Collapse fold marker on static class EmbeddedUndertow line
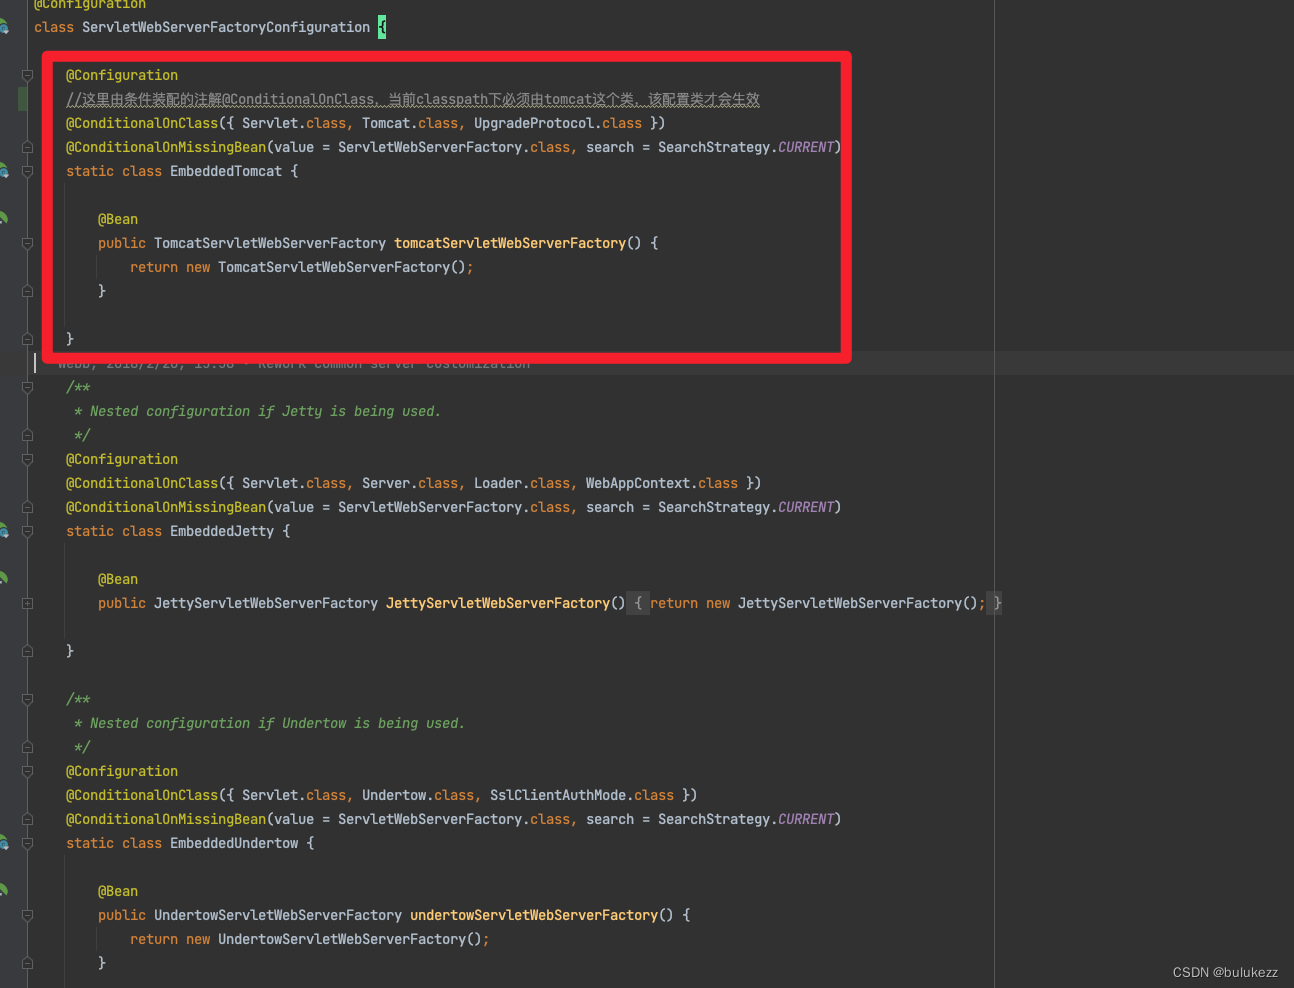1294x988 pixels. click(x=27, y=843)
